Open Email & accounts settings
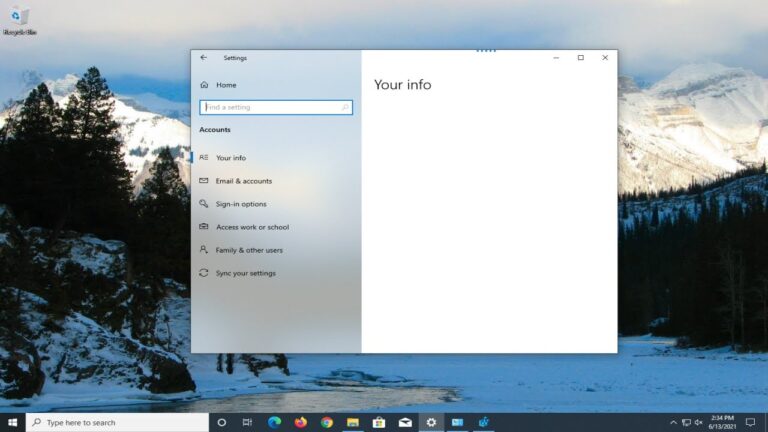Viewport: 768px width, 432px height. 243,181
